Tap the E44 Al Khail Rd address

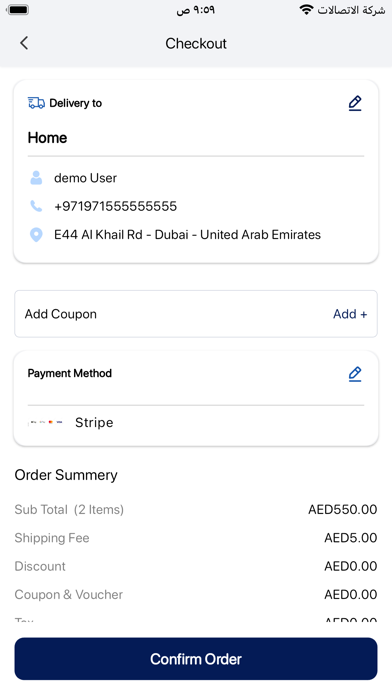(187, 235)
